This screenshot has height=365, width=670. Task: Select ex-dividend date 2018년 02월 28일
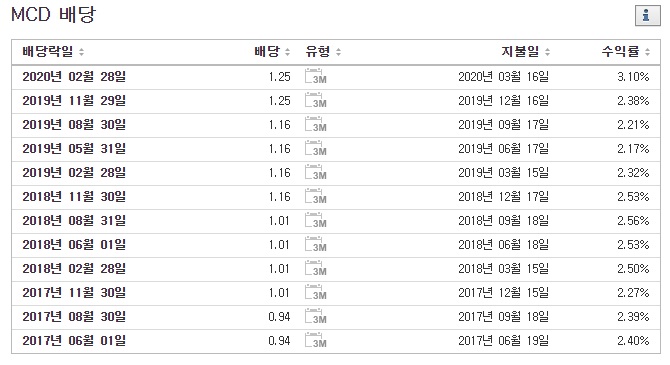tap(74, 268)
